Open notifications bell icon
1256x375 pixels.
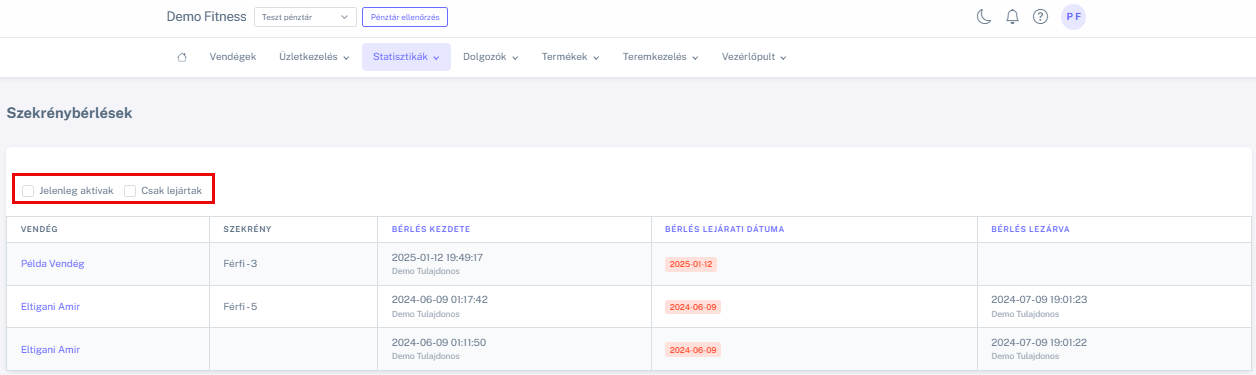(1012, 16)
